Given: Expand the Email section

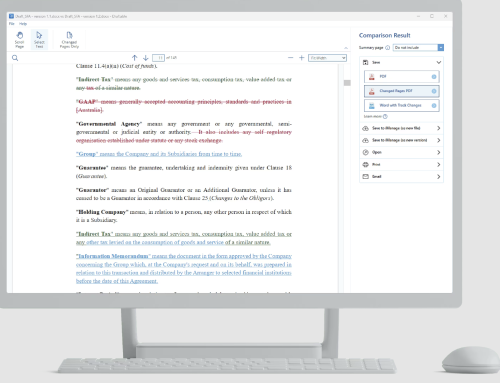Looking at the screenshot, I should (402, 177).
